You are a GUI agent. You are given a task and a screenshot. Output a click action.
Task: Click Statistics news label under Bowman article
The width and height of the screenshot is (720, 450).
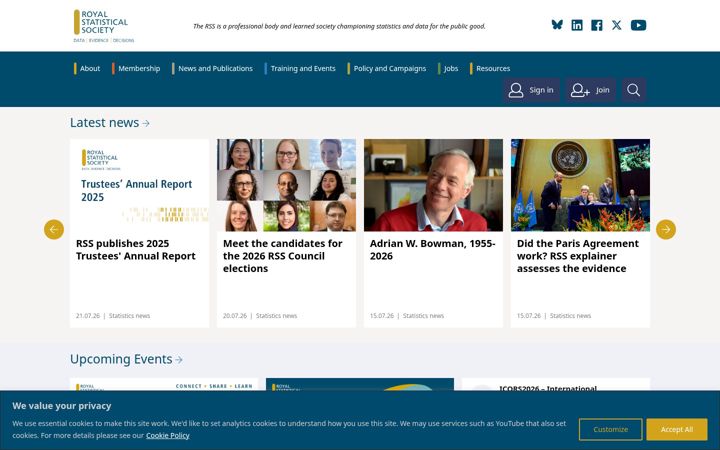(423, 316)
